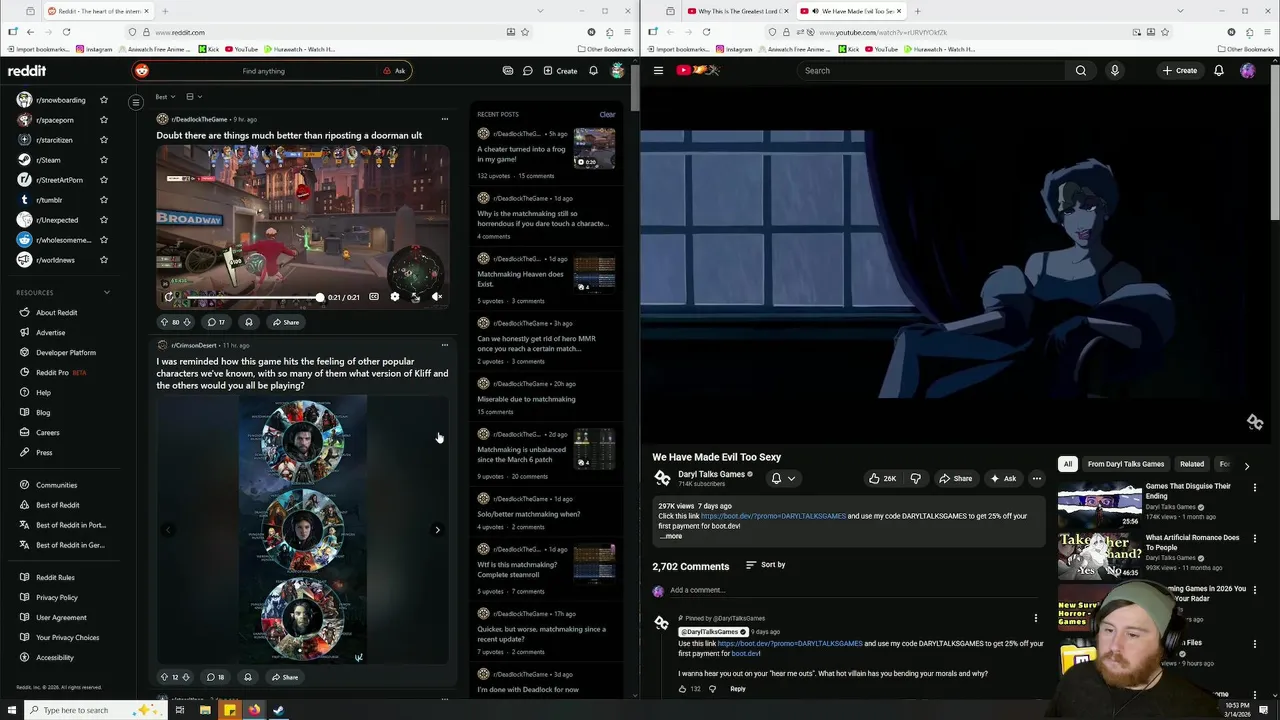Open more actions menu under YouTube video

(x=1037, y=479)
